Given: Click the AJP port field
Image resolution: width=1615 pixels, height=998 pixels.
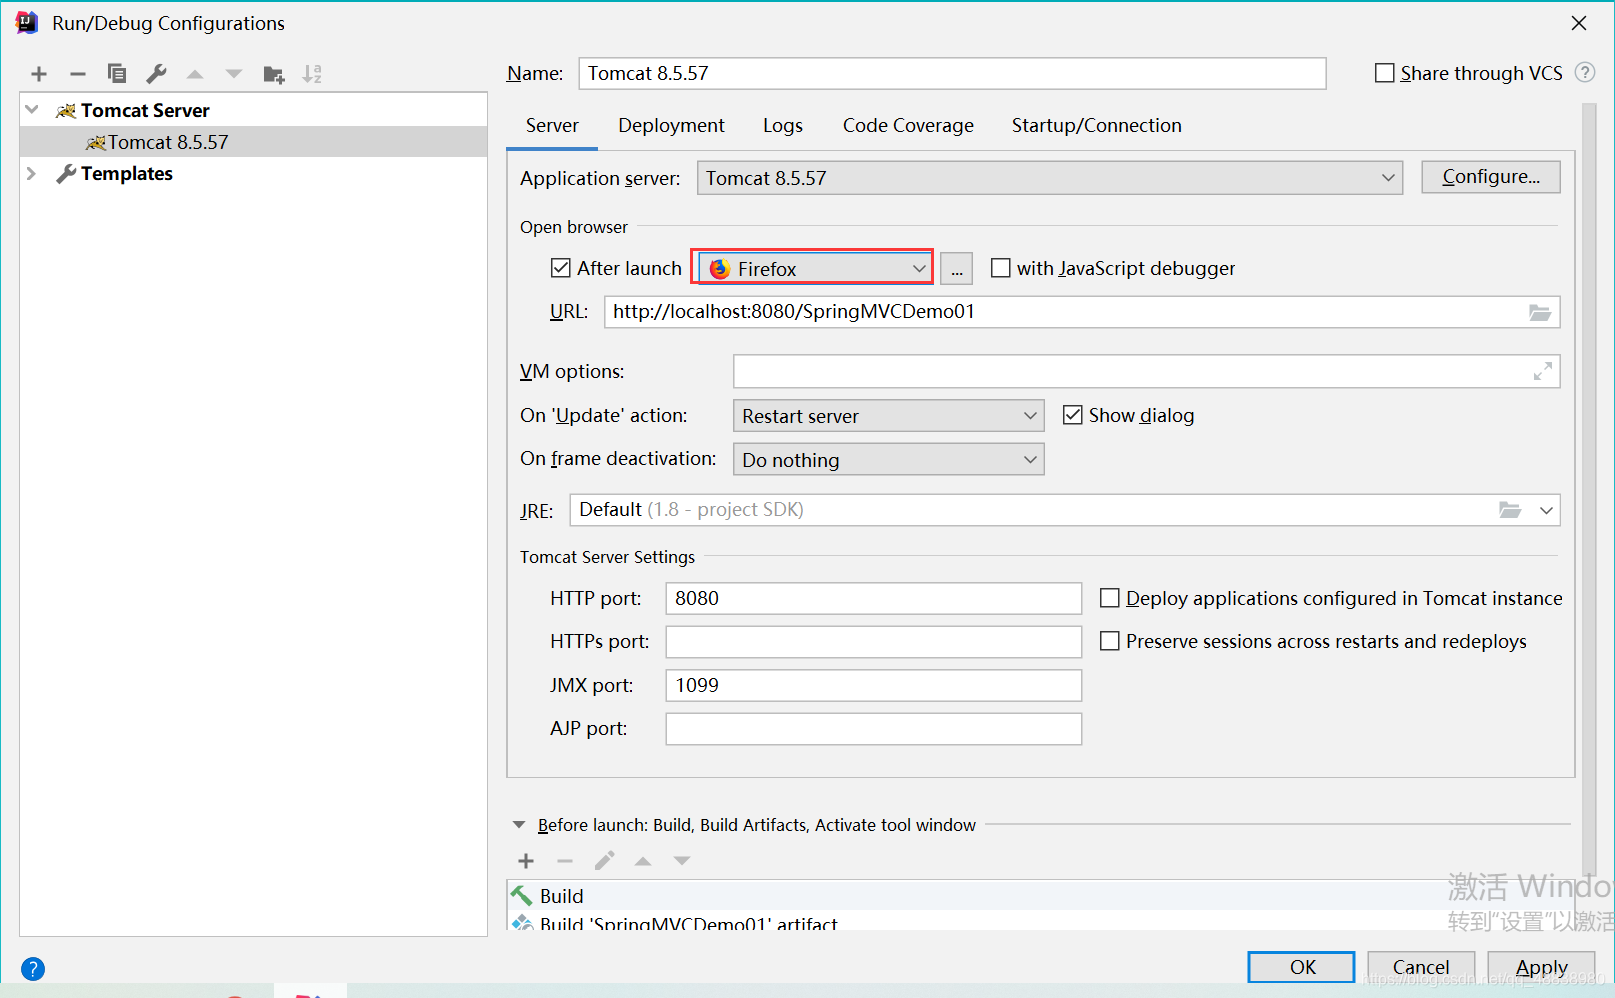Looking at the screenshot, I should coord(873,729).
